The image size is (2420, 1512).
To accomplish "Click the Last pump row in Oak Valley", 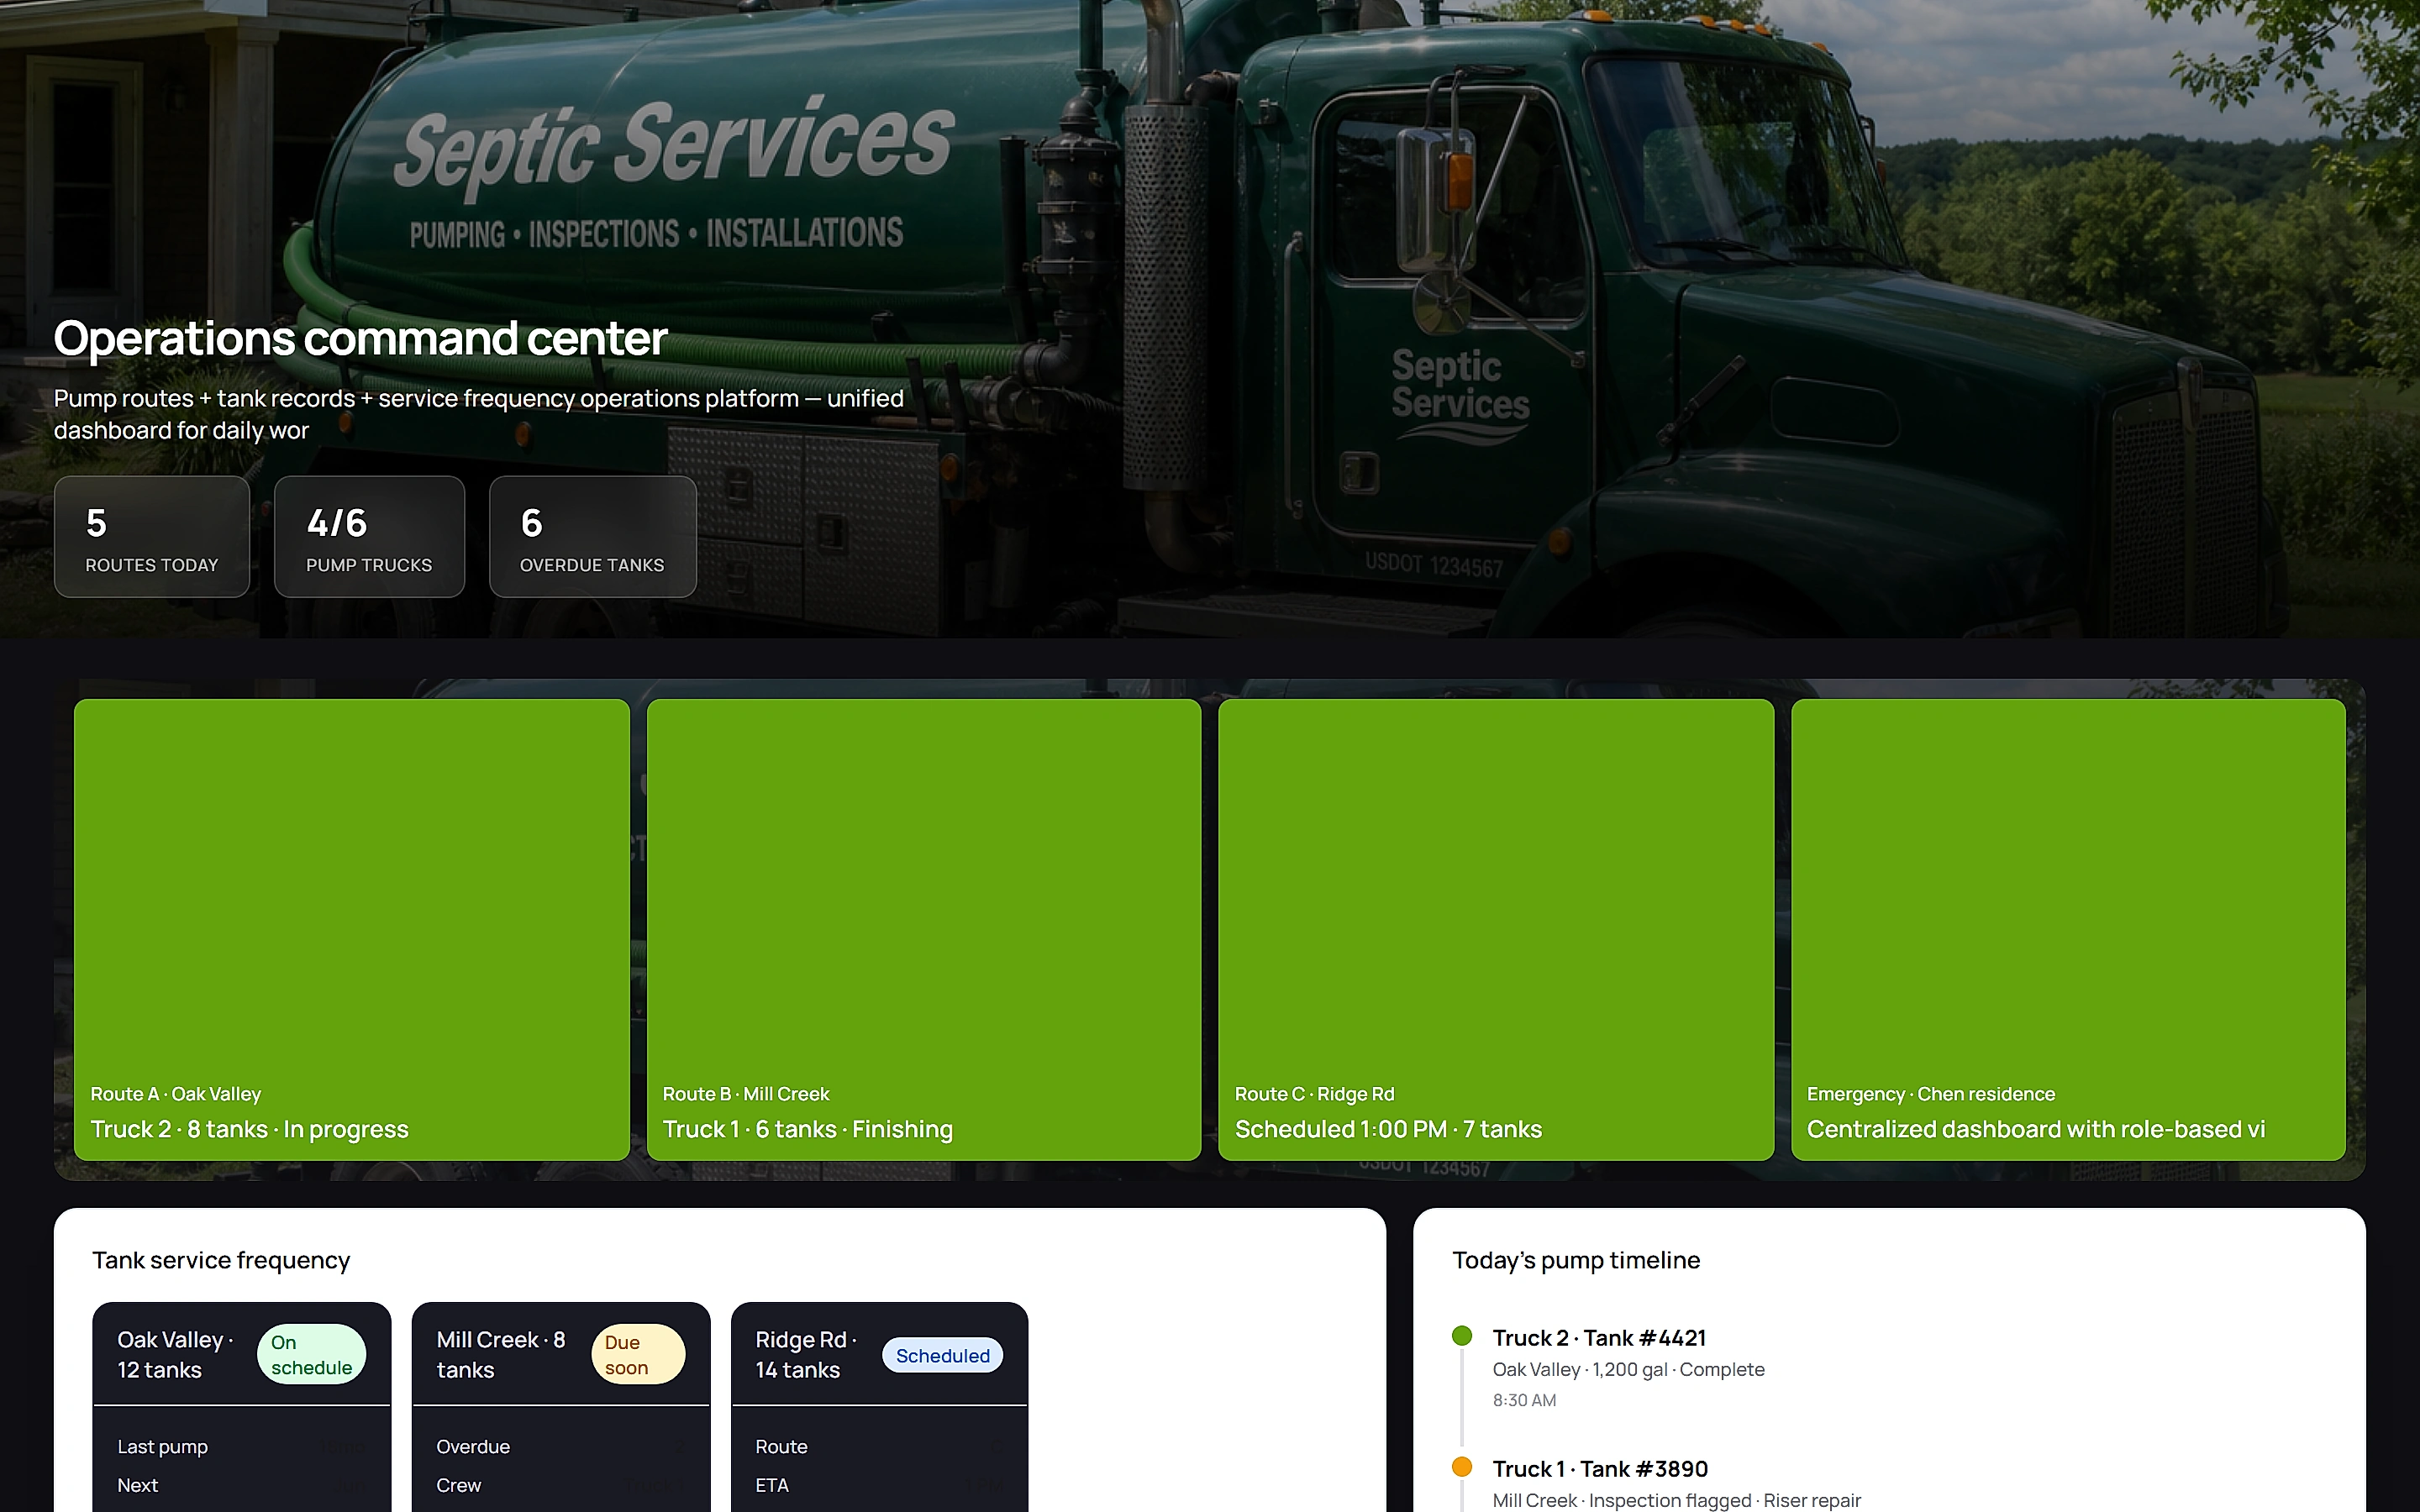I will [242, 1447].
